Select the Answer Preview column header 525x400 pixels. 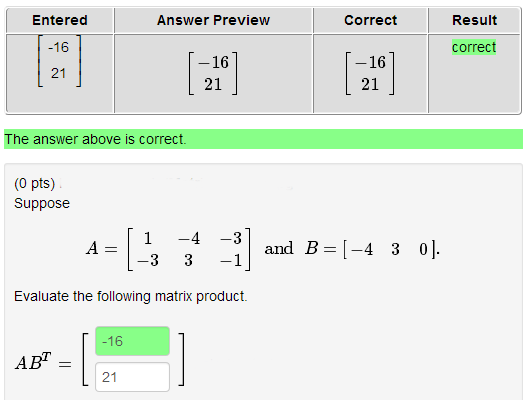click(214, 20)
